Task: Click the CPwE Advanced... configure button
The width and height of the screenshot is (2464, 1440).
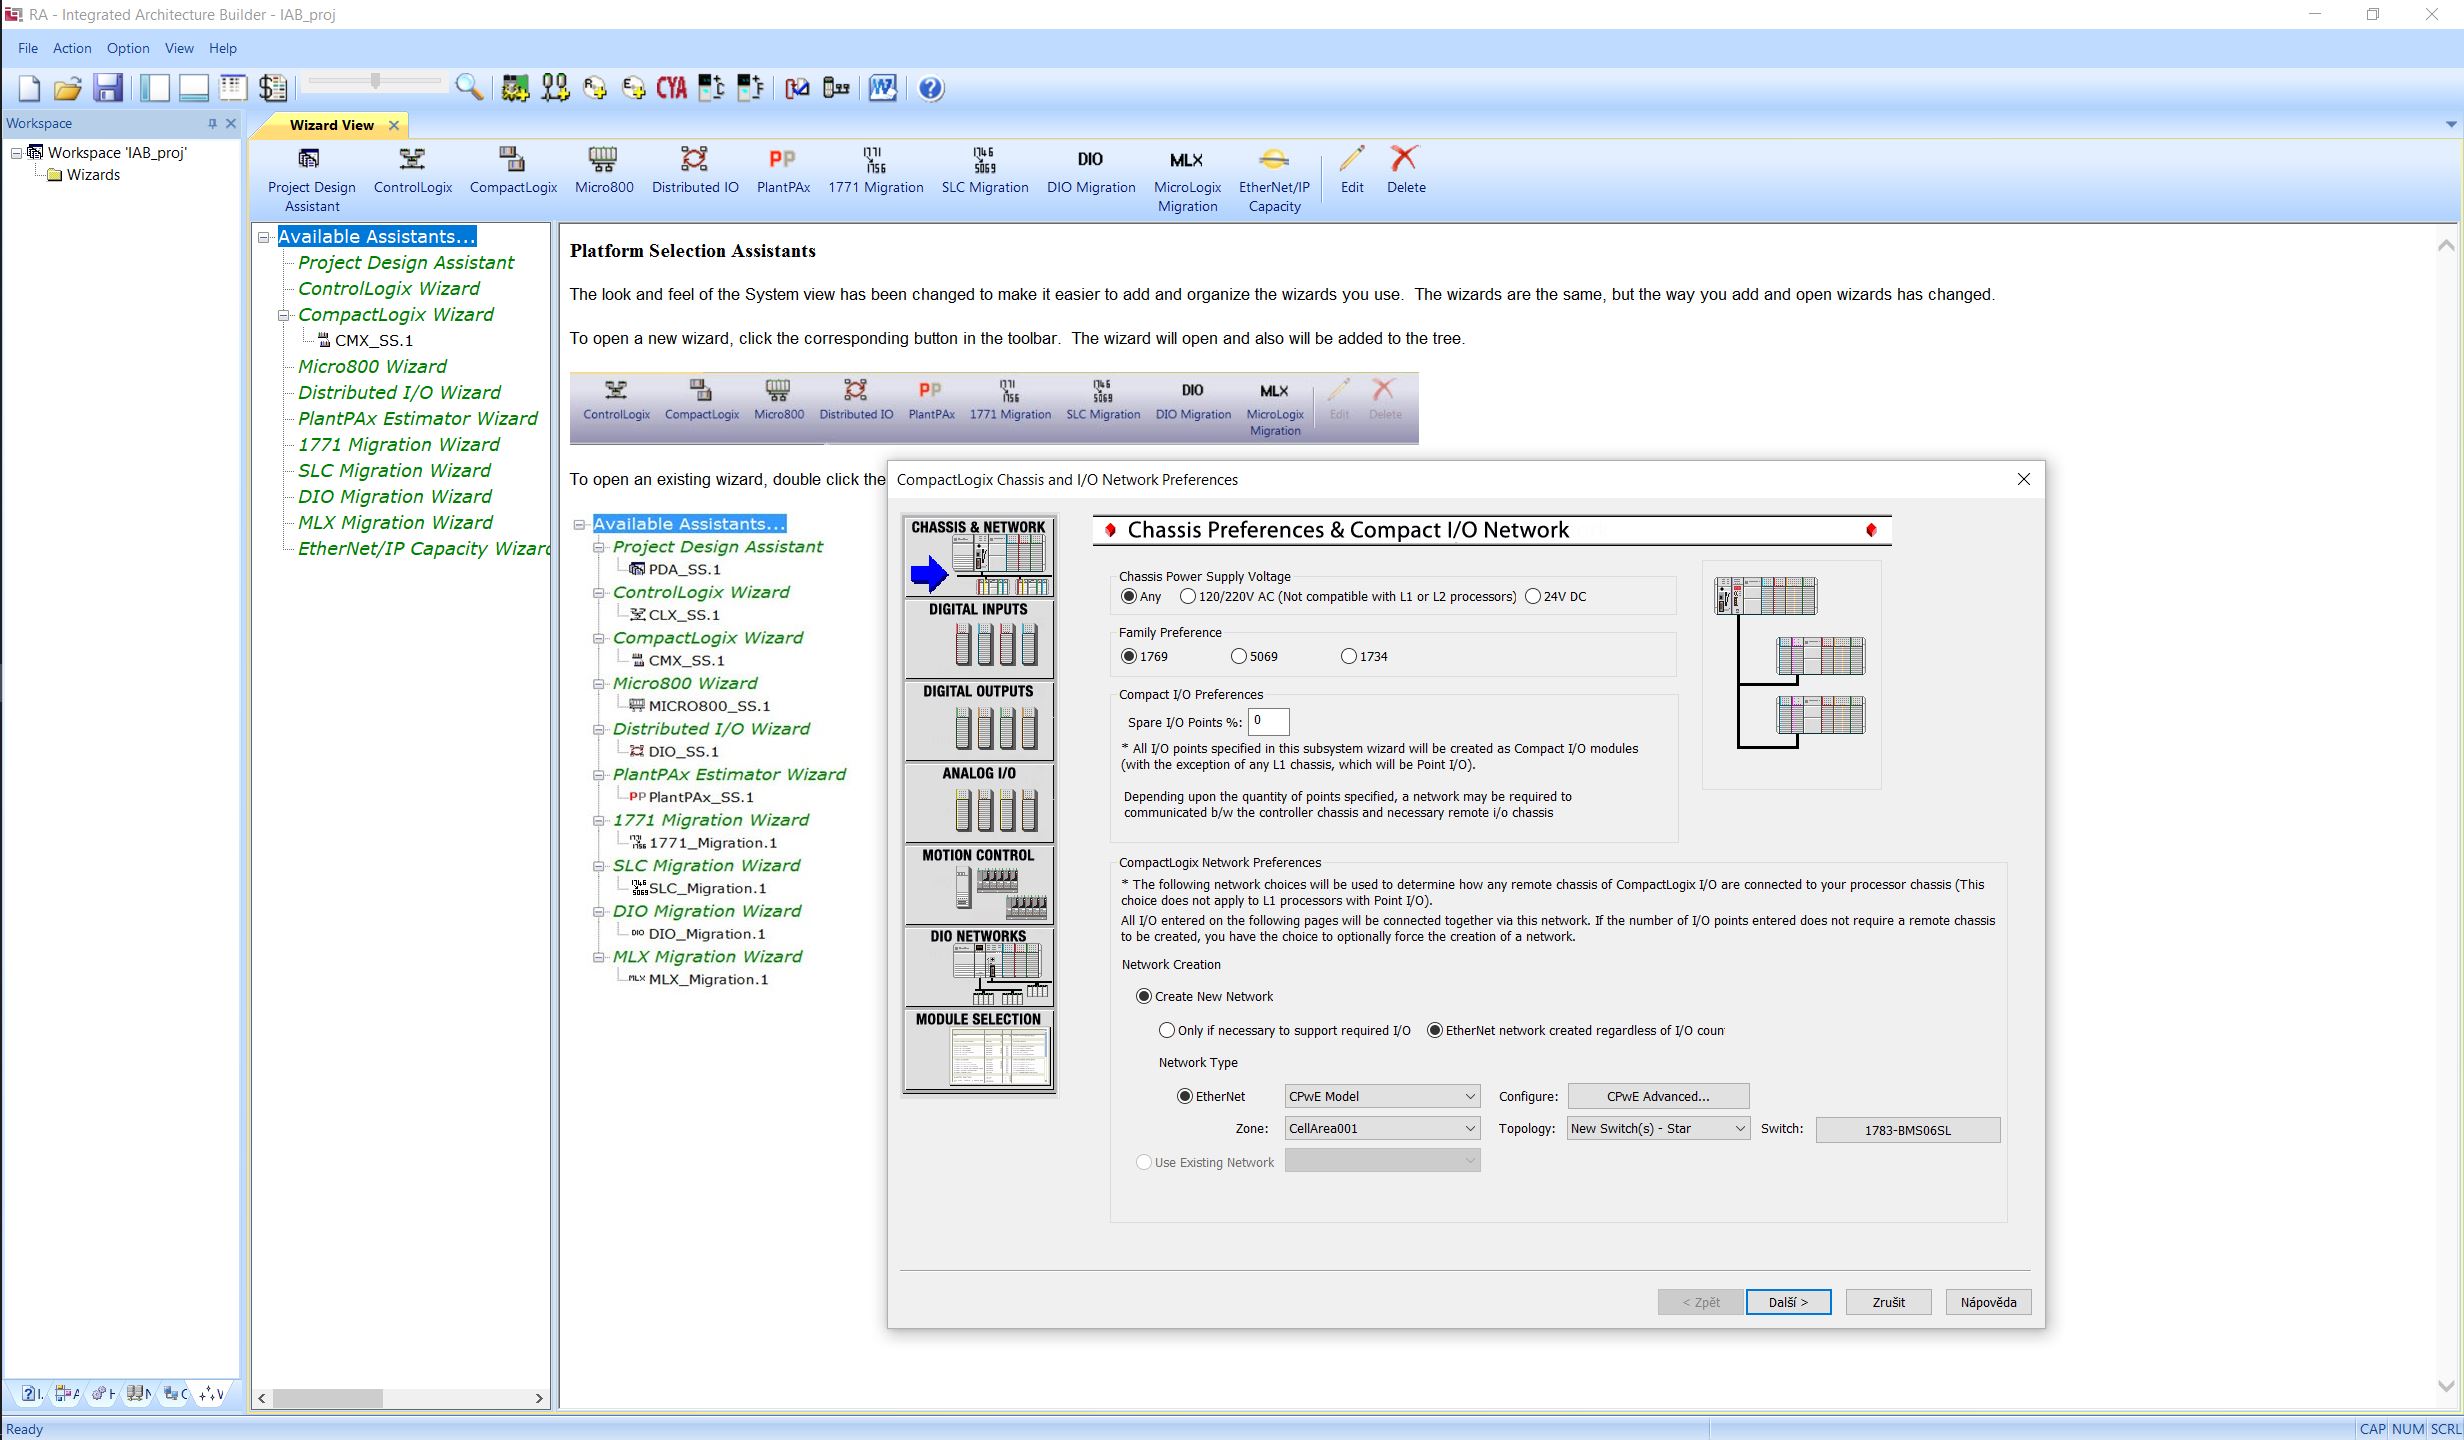Action: pyautogui.click(x=1658, y=1096)
